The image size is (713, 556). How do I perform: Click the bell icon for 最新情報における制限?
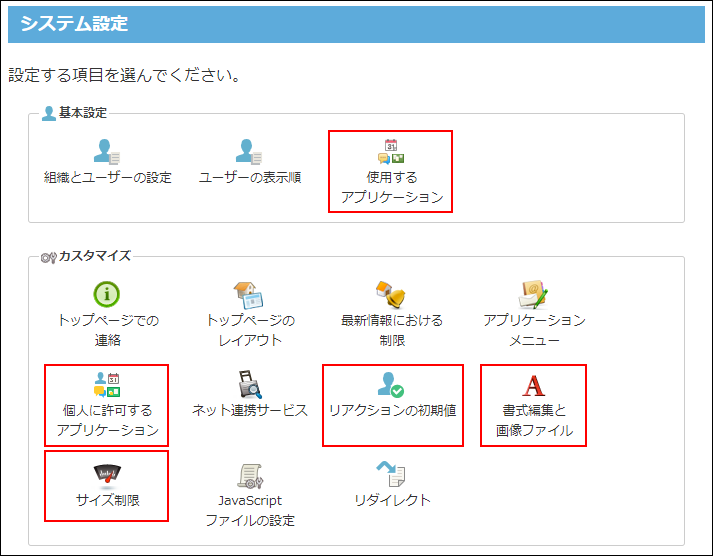(391, 295)
